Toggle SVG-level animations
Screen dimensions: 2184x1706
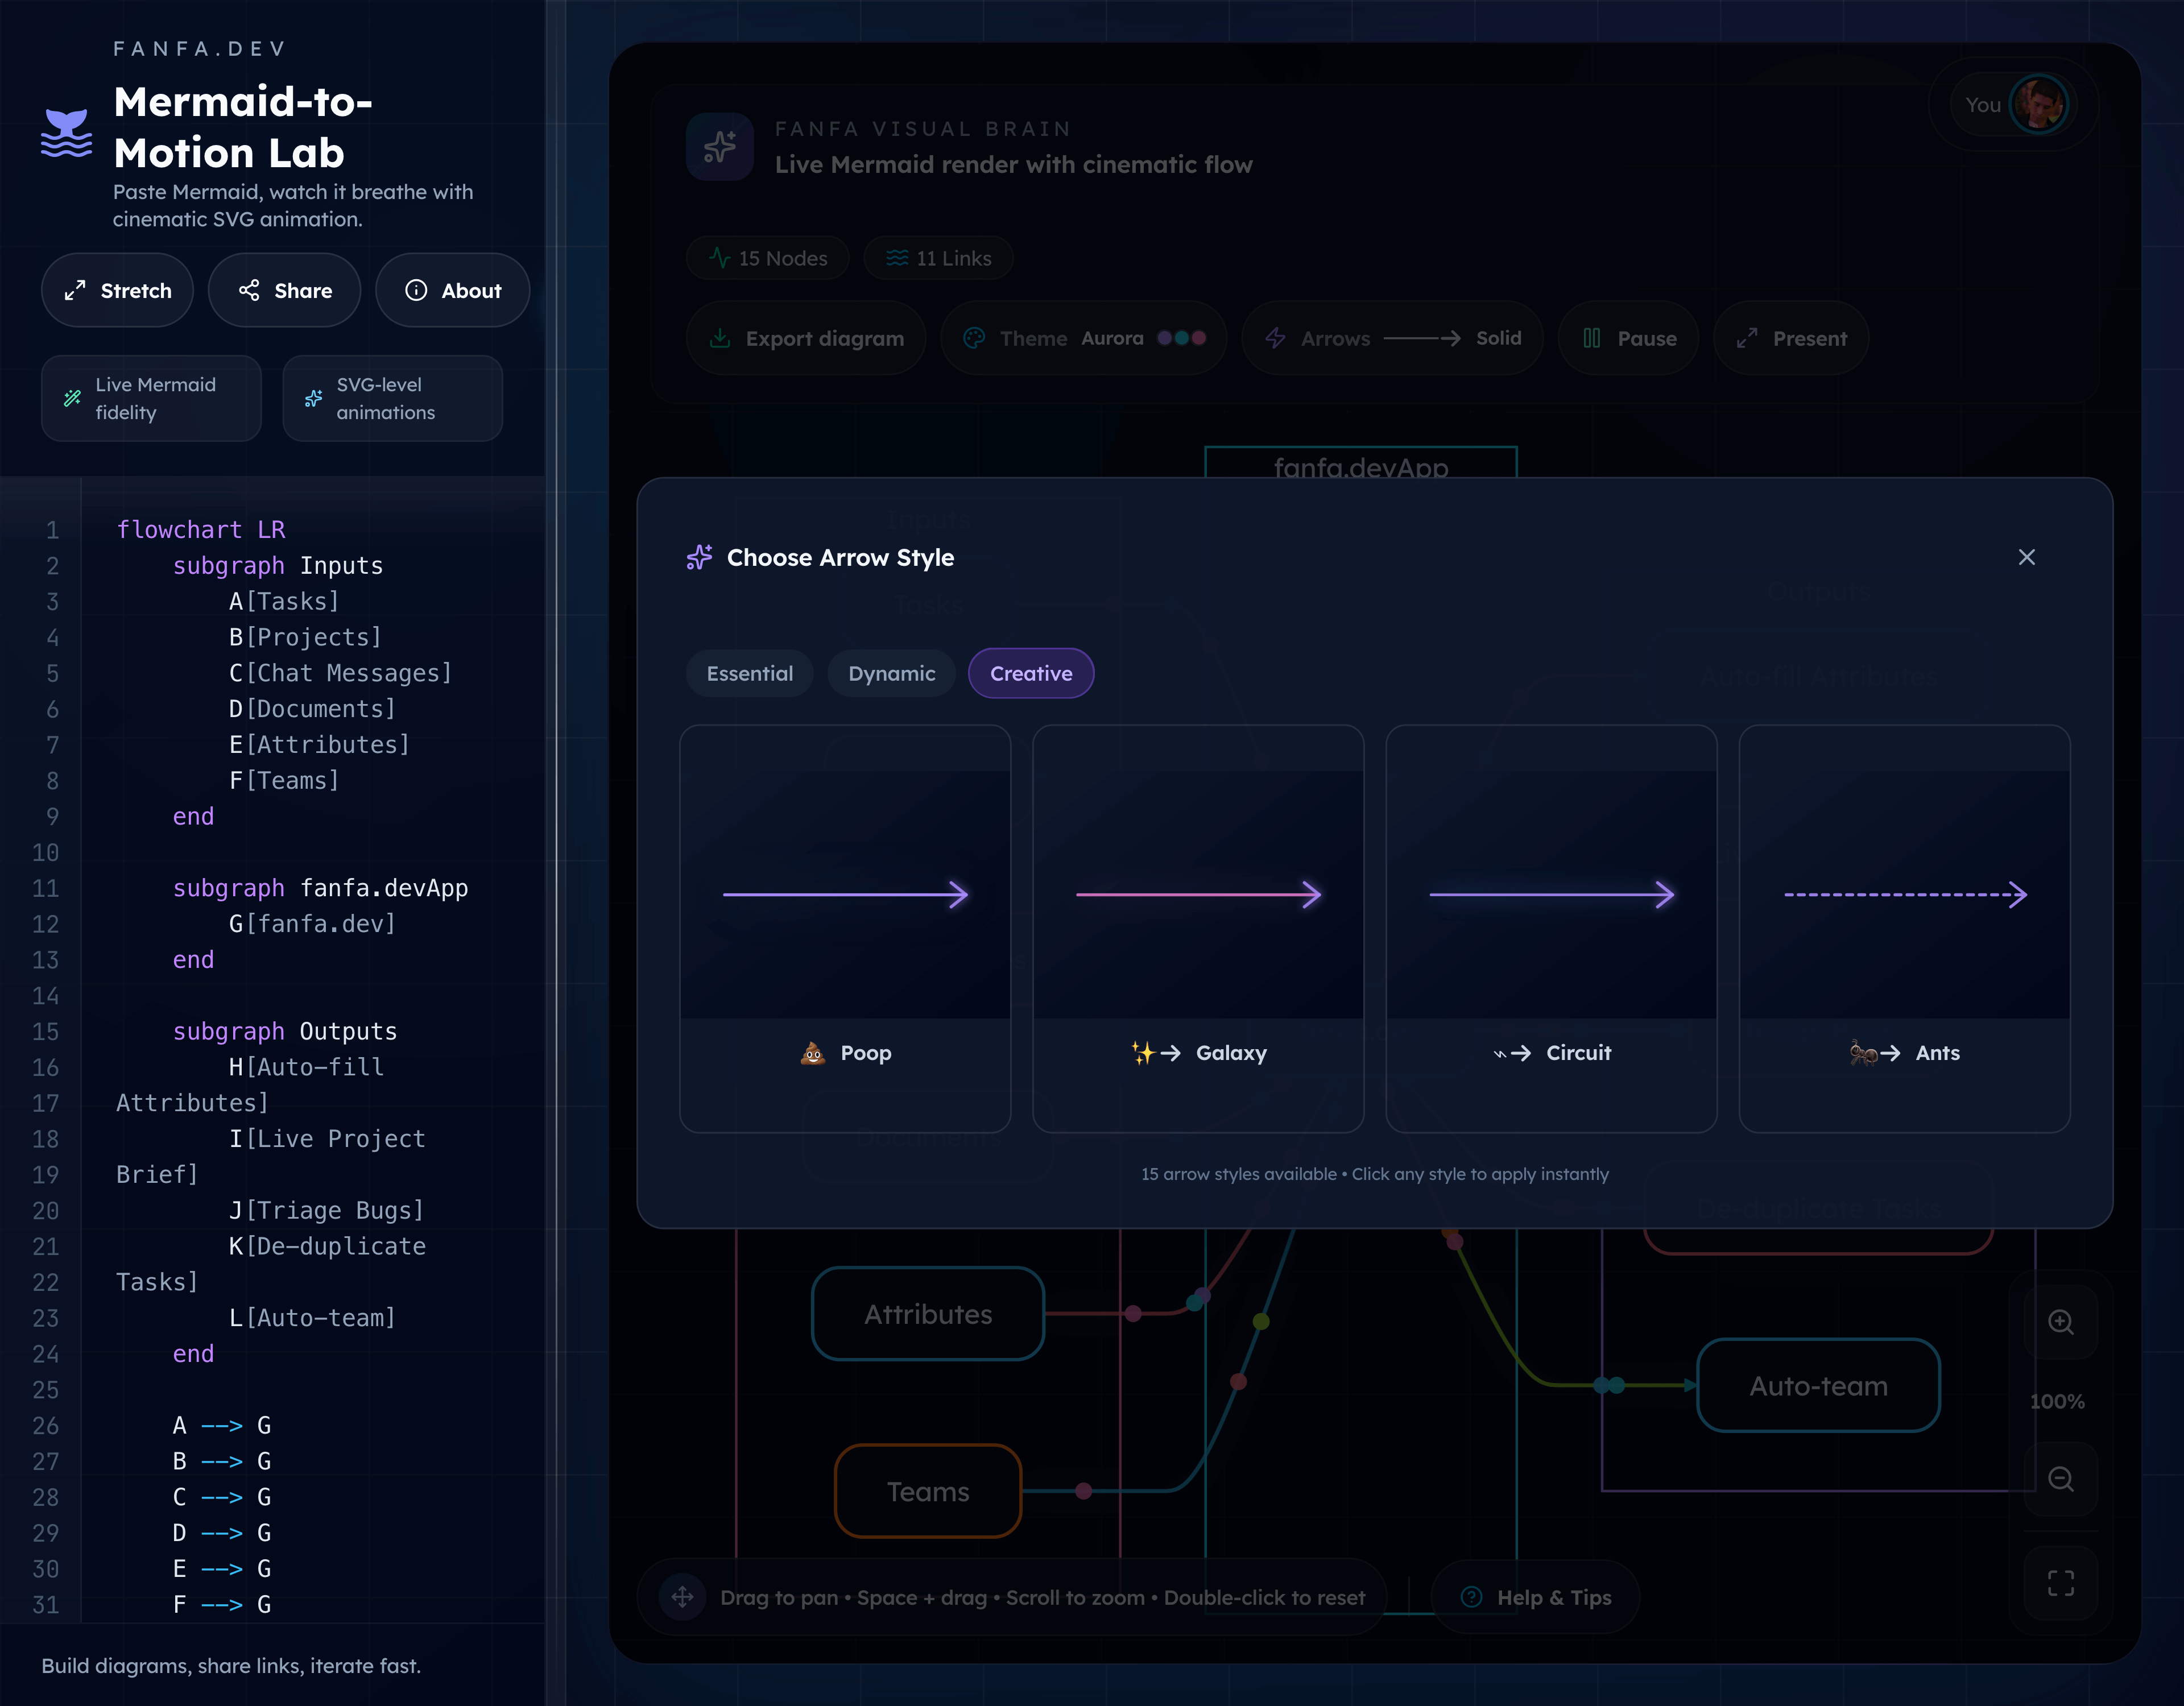click(392, 398)
